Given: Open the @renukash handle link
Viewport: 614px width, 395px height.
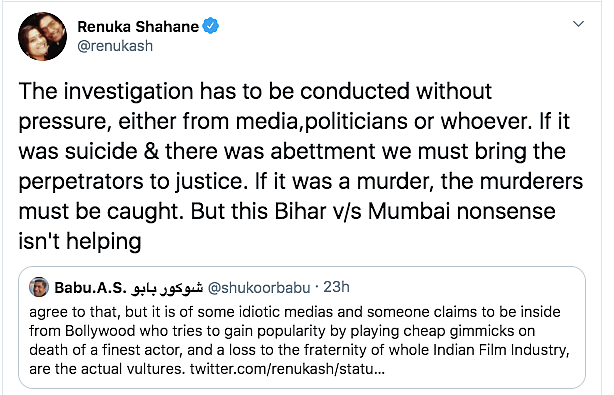Looking at the screenshot, I should click(115, 46).
